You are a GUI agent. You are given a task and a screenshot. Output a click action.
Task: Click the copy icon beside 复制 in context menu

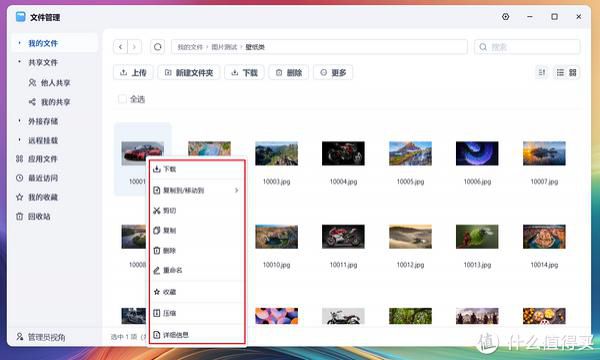coord(157,231)
